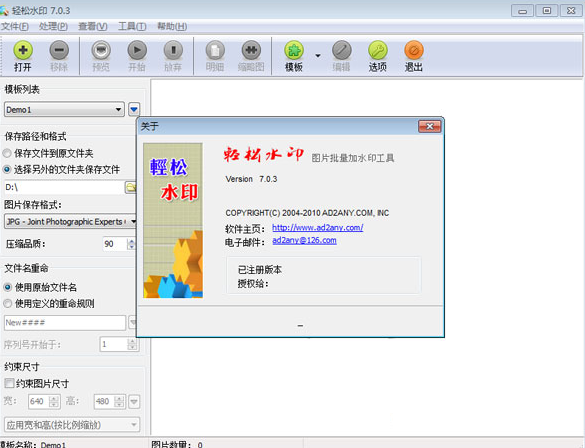Click the Start (开始) play icon
Viewport: 585px width, 448px height.
[x=137, y=50]
